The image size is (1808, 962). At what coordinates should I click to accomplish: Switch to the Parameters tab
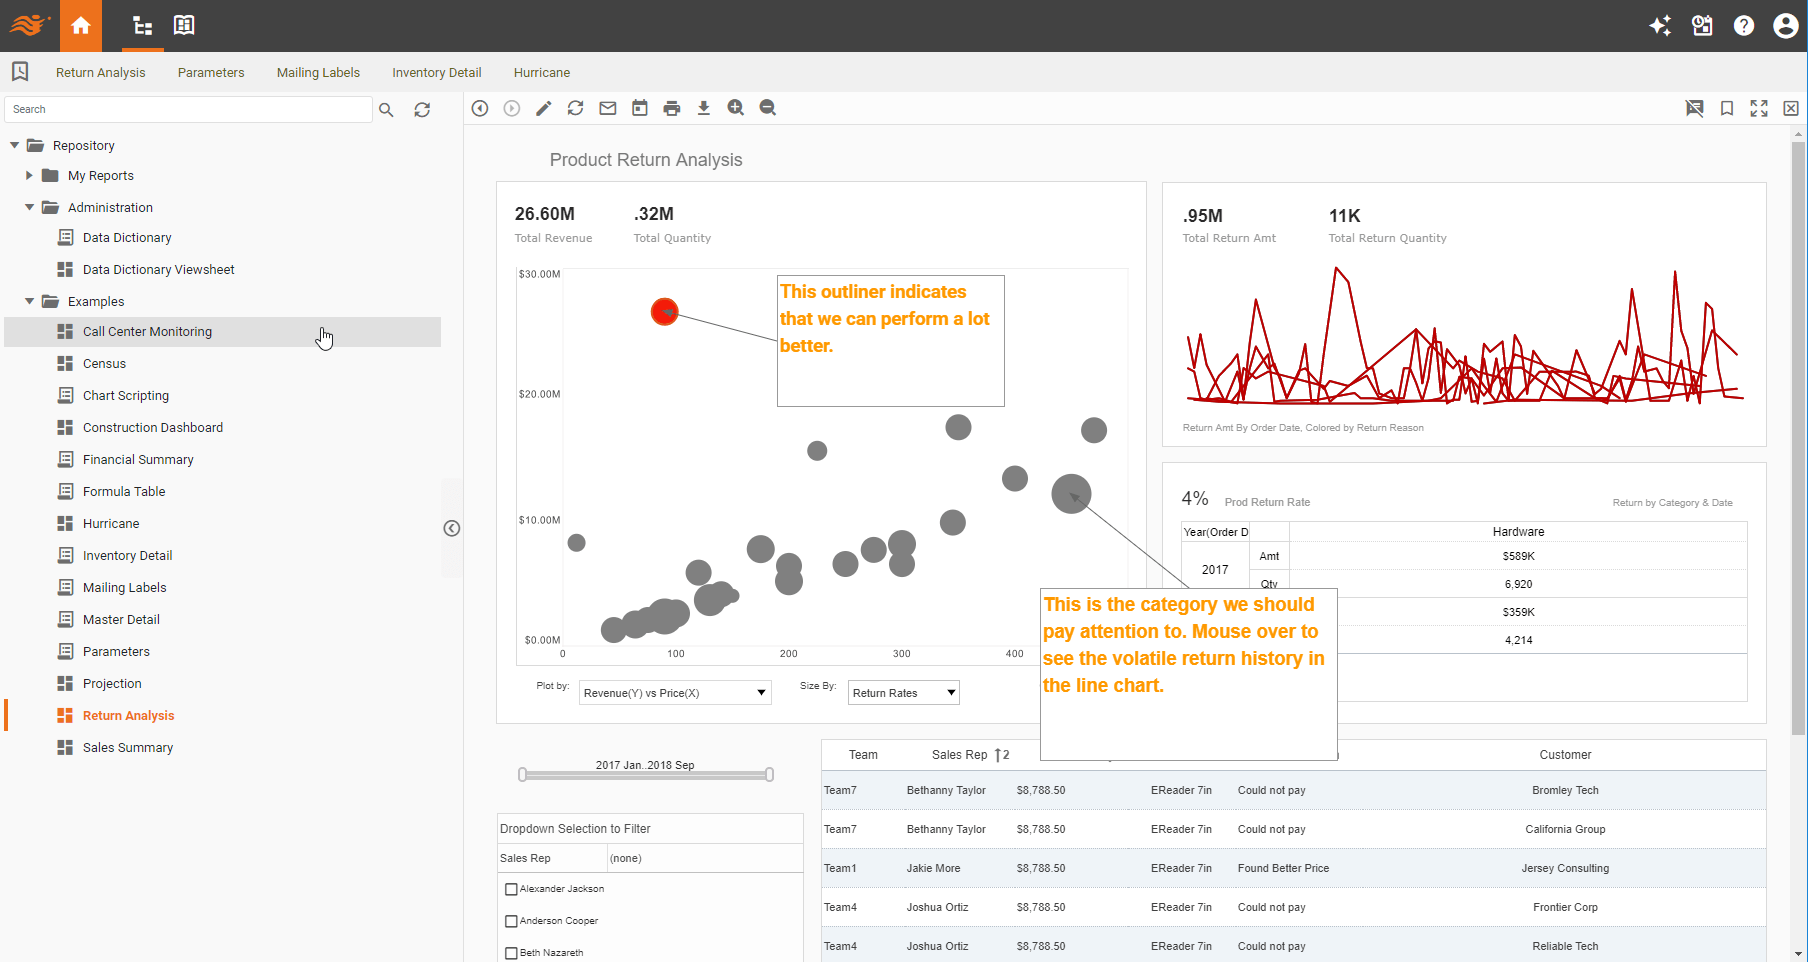point(211,72)
